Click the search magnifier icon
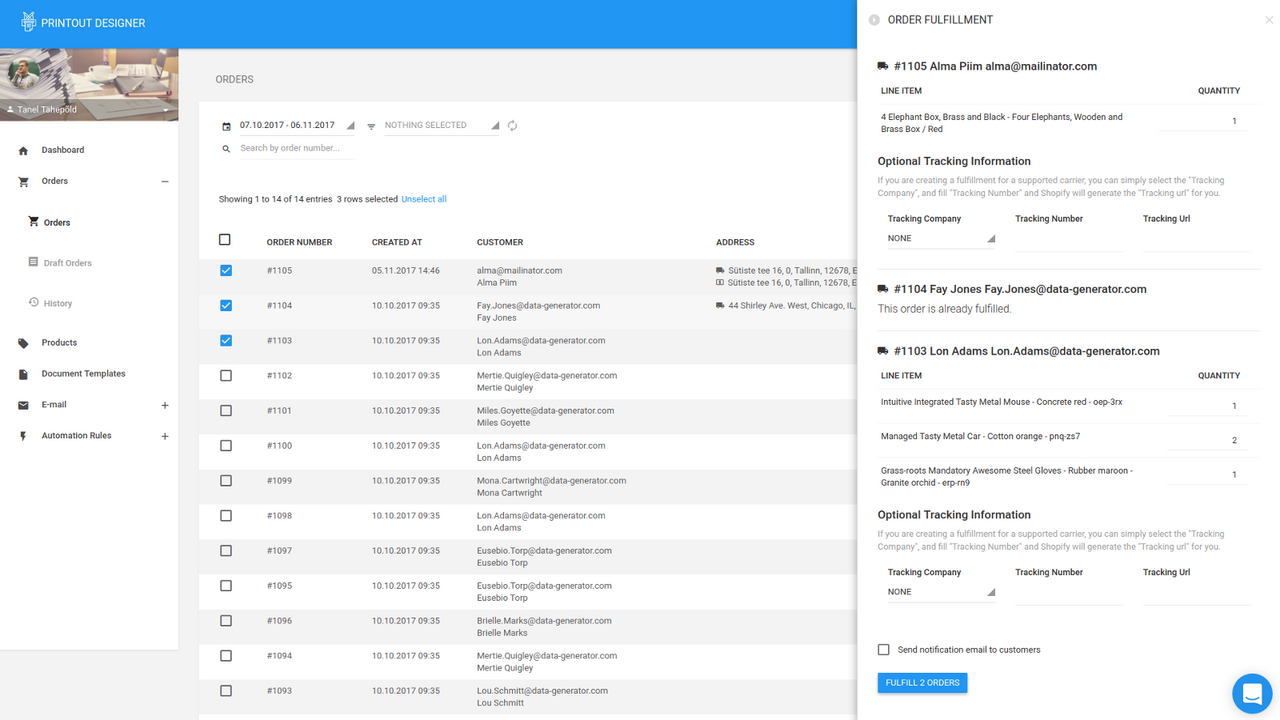This screenshot has height=720, width=1280. pyautogui.click(x=226, y=149)
